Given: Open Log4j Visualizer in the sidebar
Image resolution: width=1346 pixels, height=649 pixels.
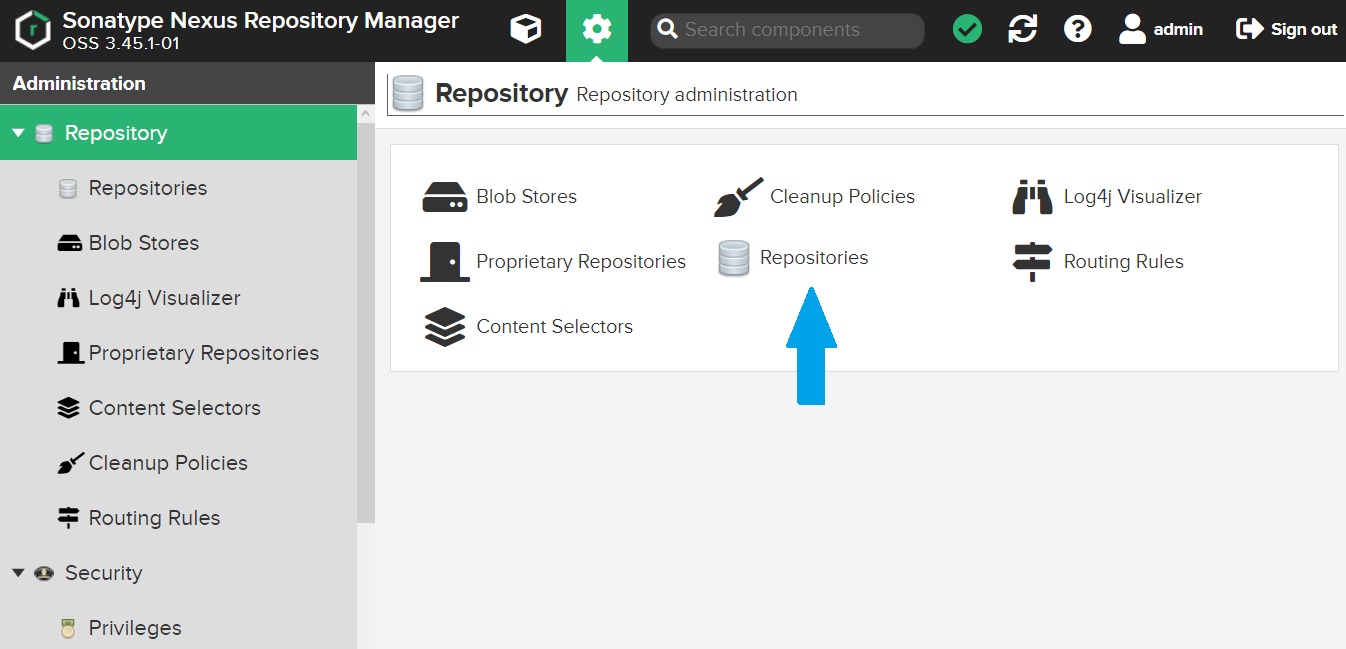Looking at the screenshot, I should click(x=178, y=298).
